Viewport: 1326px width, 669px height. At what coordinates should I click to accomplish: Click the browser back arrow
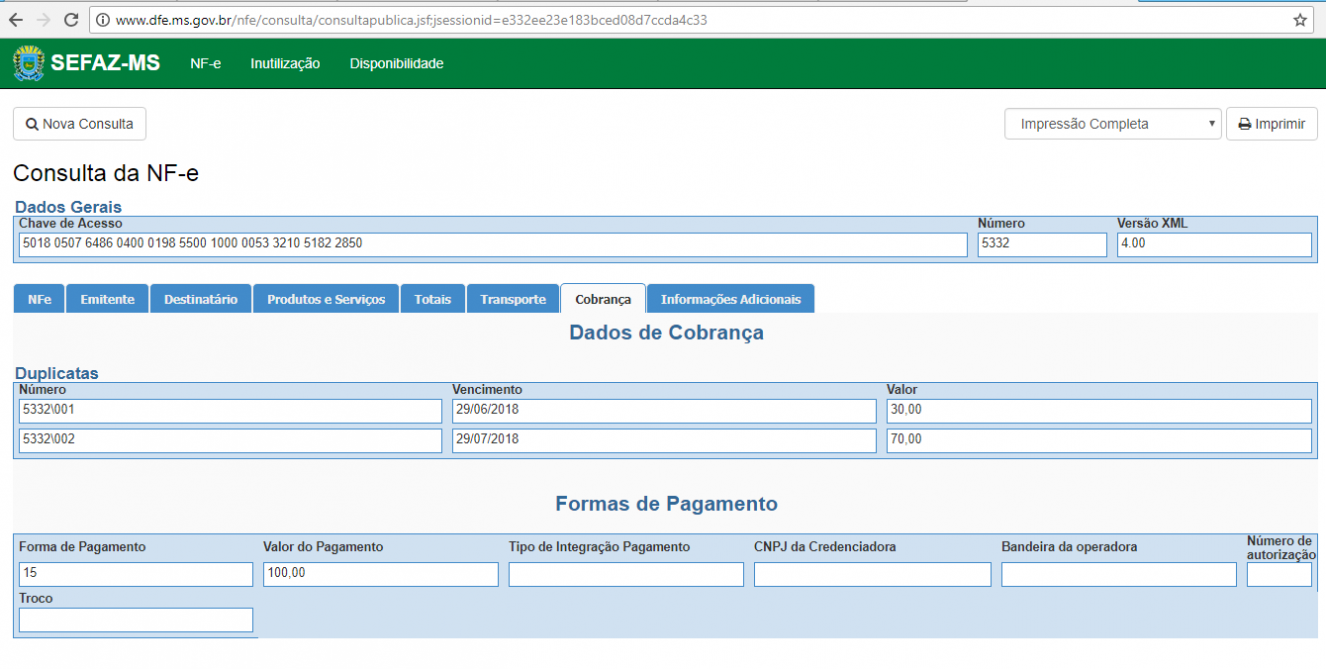click(x=16, y=20)
